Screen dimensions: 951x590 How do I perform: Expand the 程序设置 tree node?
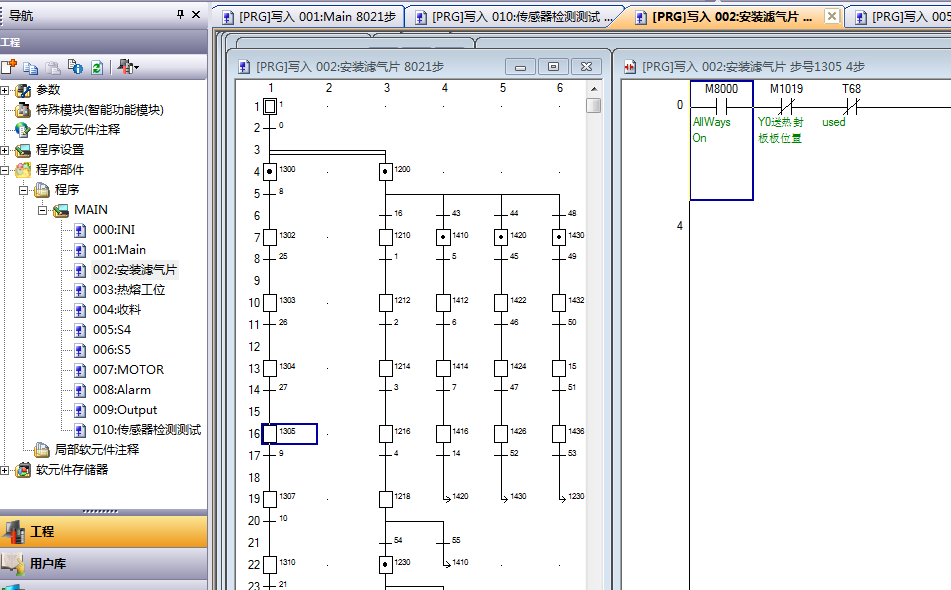5,150
